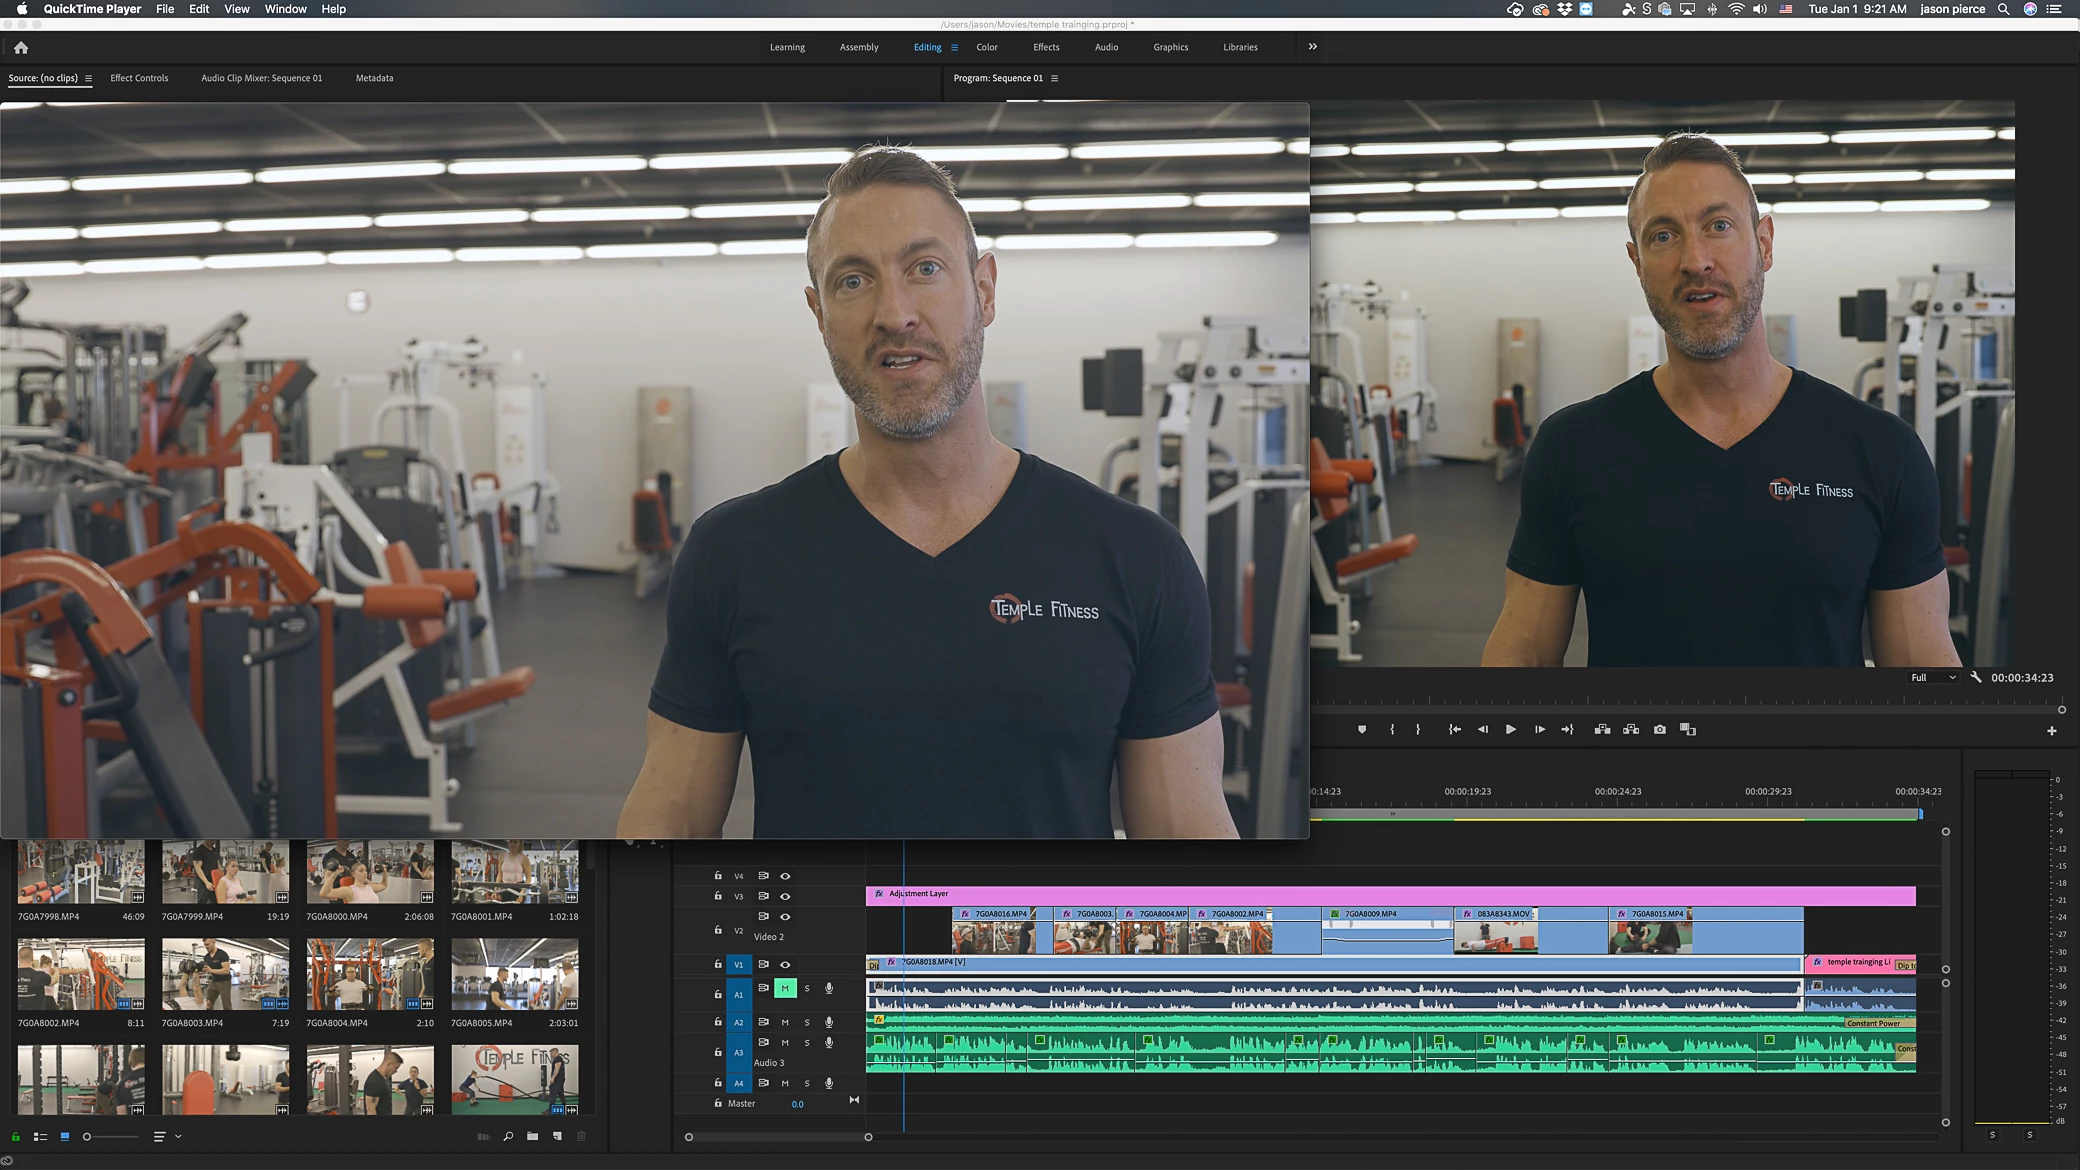2080x1170 pixels.
Task: Click the Add Marker button
Action: coord(1361,730)
